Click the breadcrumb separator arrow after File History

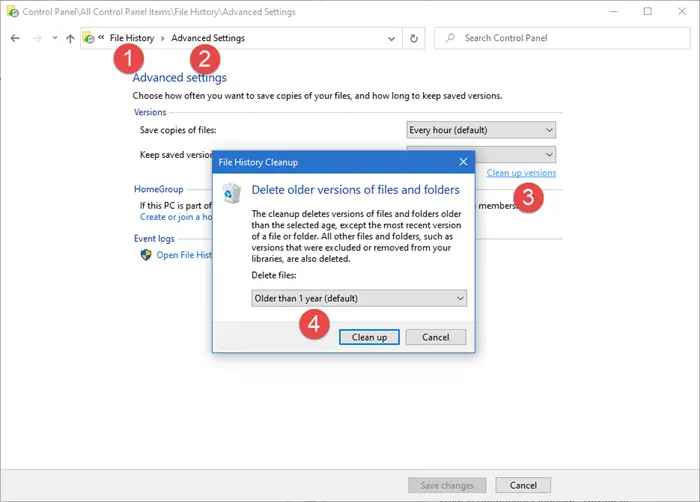coord(162,38)
